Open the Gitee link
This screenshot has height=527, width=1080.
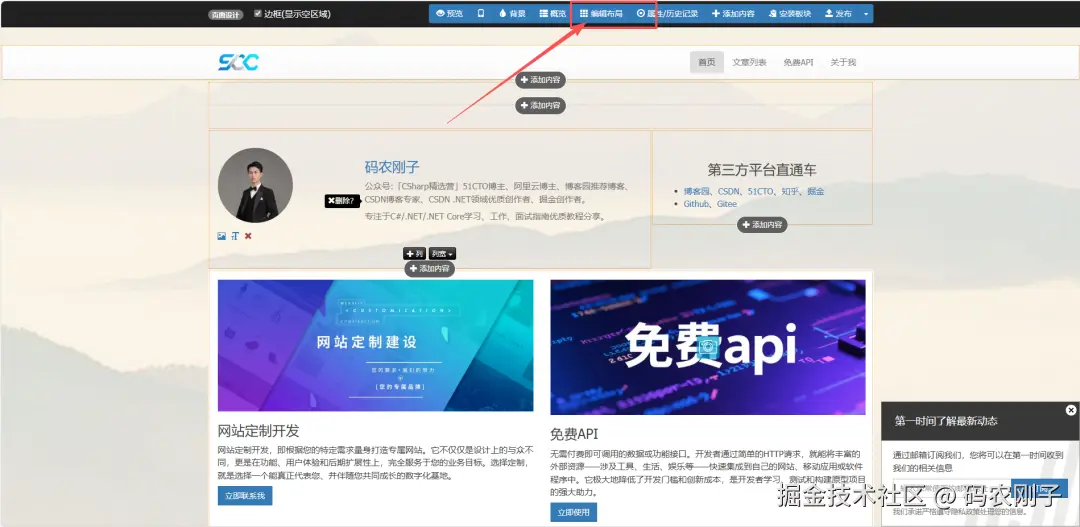pos(727,204)
